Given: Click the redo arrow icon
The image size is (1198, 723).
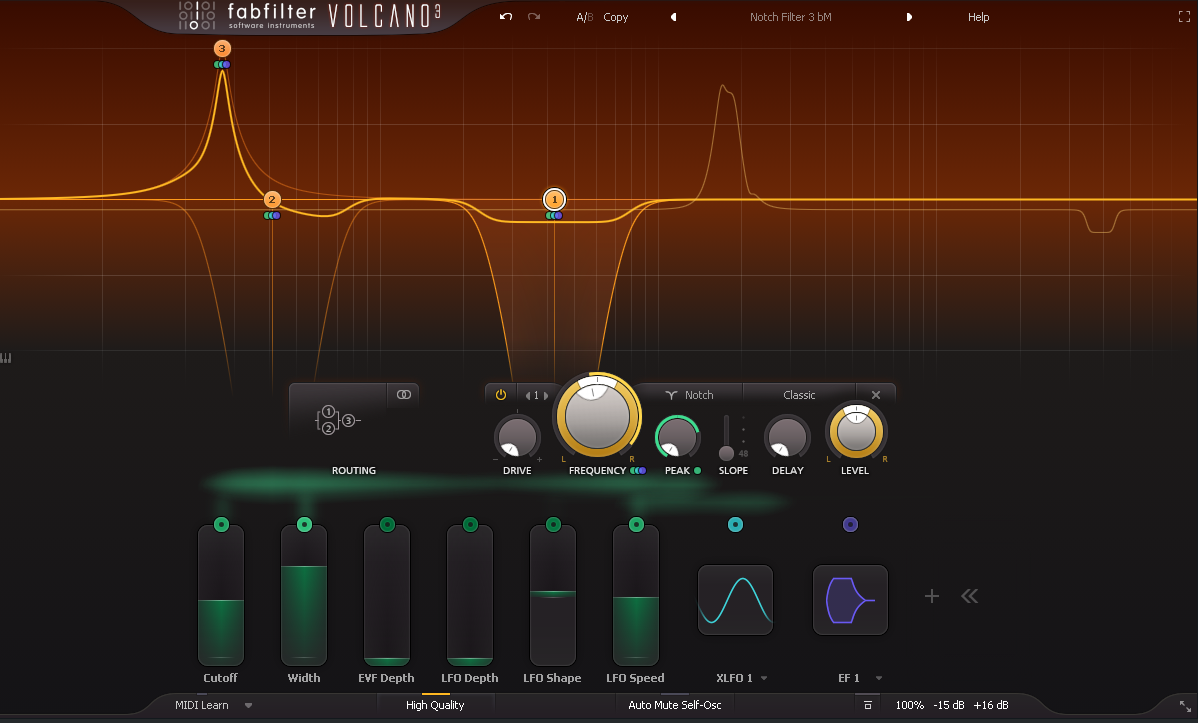Looking at the screenshot, I should (x=534, y=17).
